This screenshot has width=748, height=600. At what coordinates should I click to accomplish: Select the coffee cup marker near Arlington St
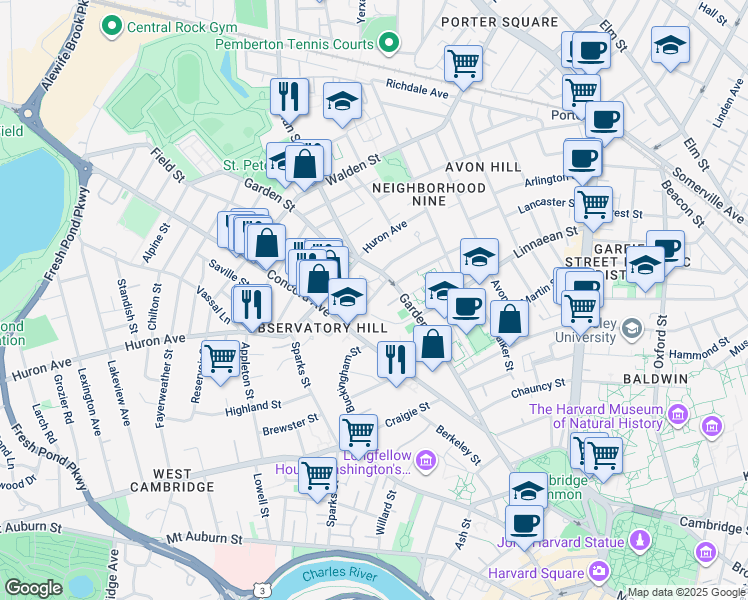pyautogui.click(x=582, y=161)
